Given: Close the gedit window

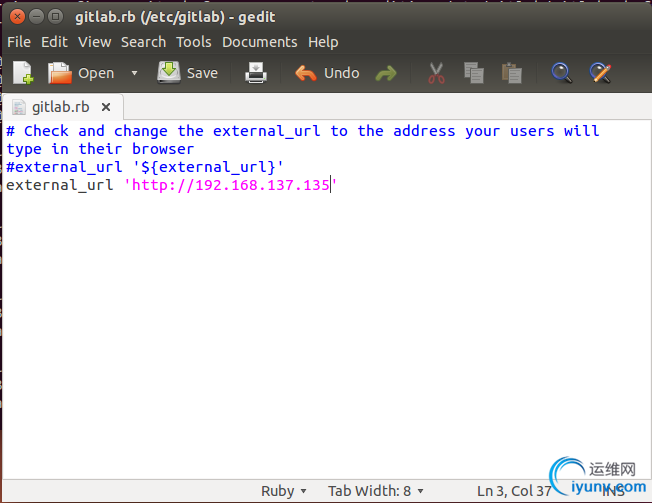Looking at the screenshot, I should click(17, 17).
